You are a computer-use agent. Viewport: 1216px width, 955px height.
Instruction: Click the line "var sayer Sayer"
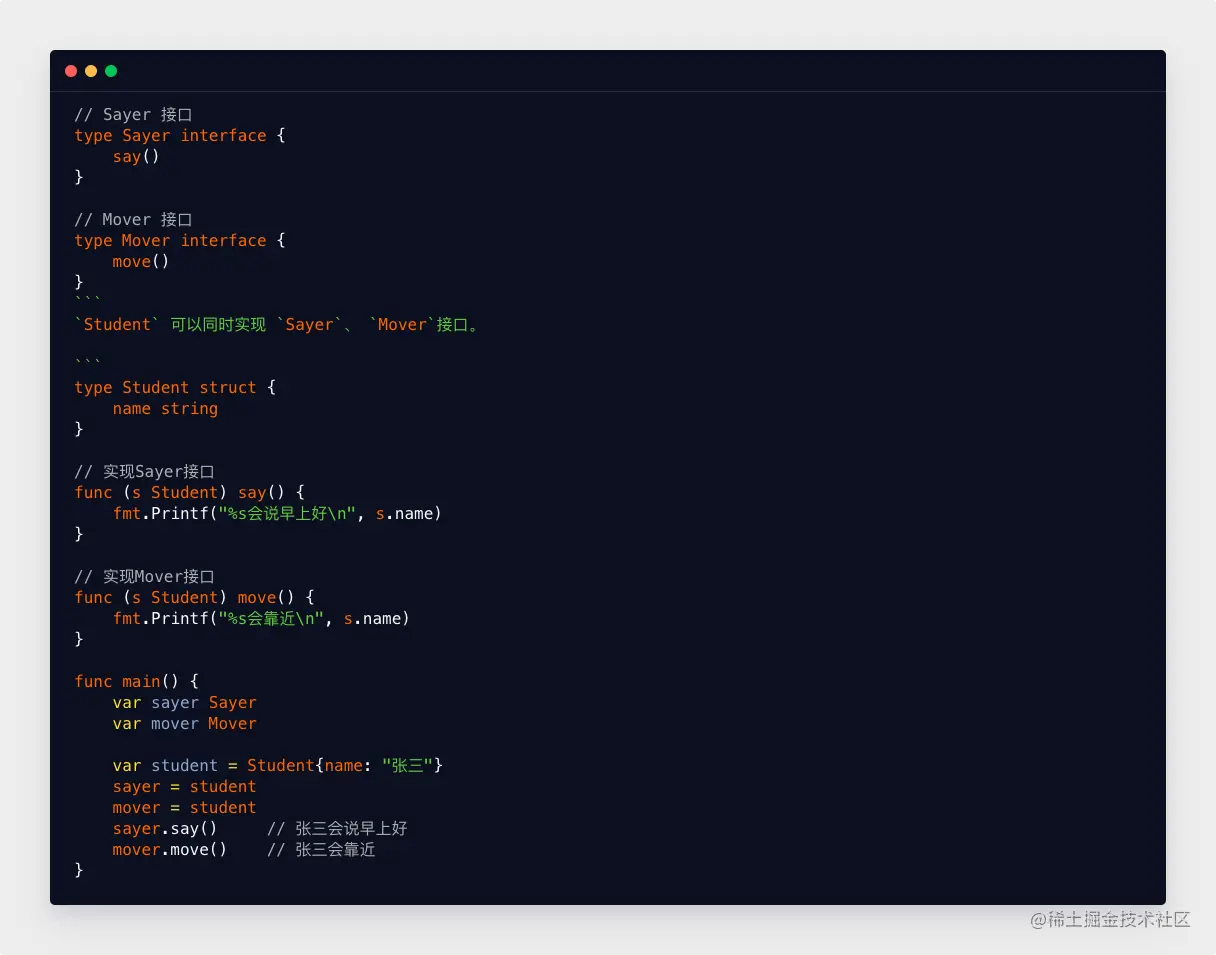tap(185, 703)
